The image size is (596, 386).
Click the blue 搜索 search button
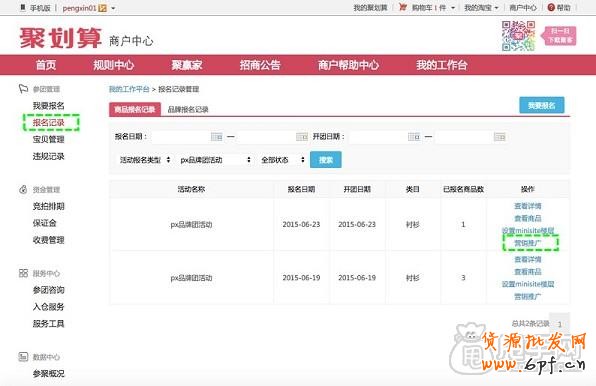(326, 160)
